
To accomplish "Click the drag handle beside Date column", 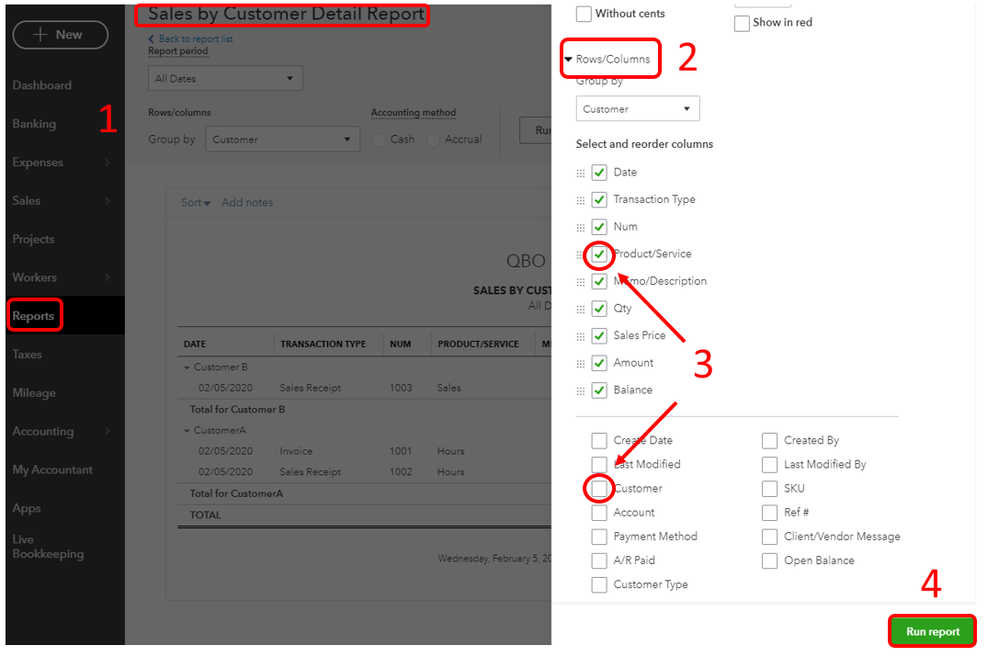I will tap(580, 173).
